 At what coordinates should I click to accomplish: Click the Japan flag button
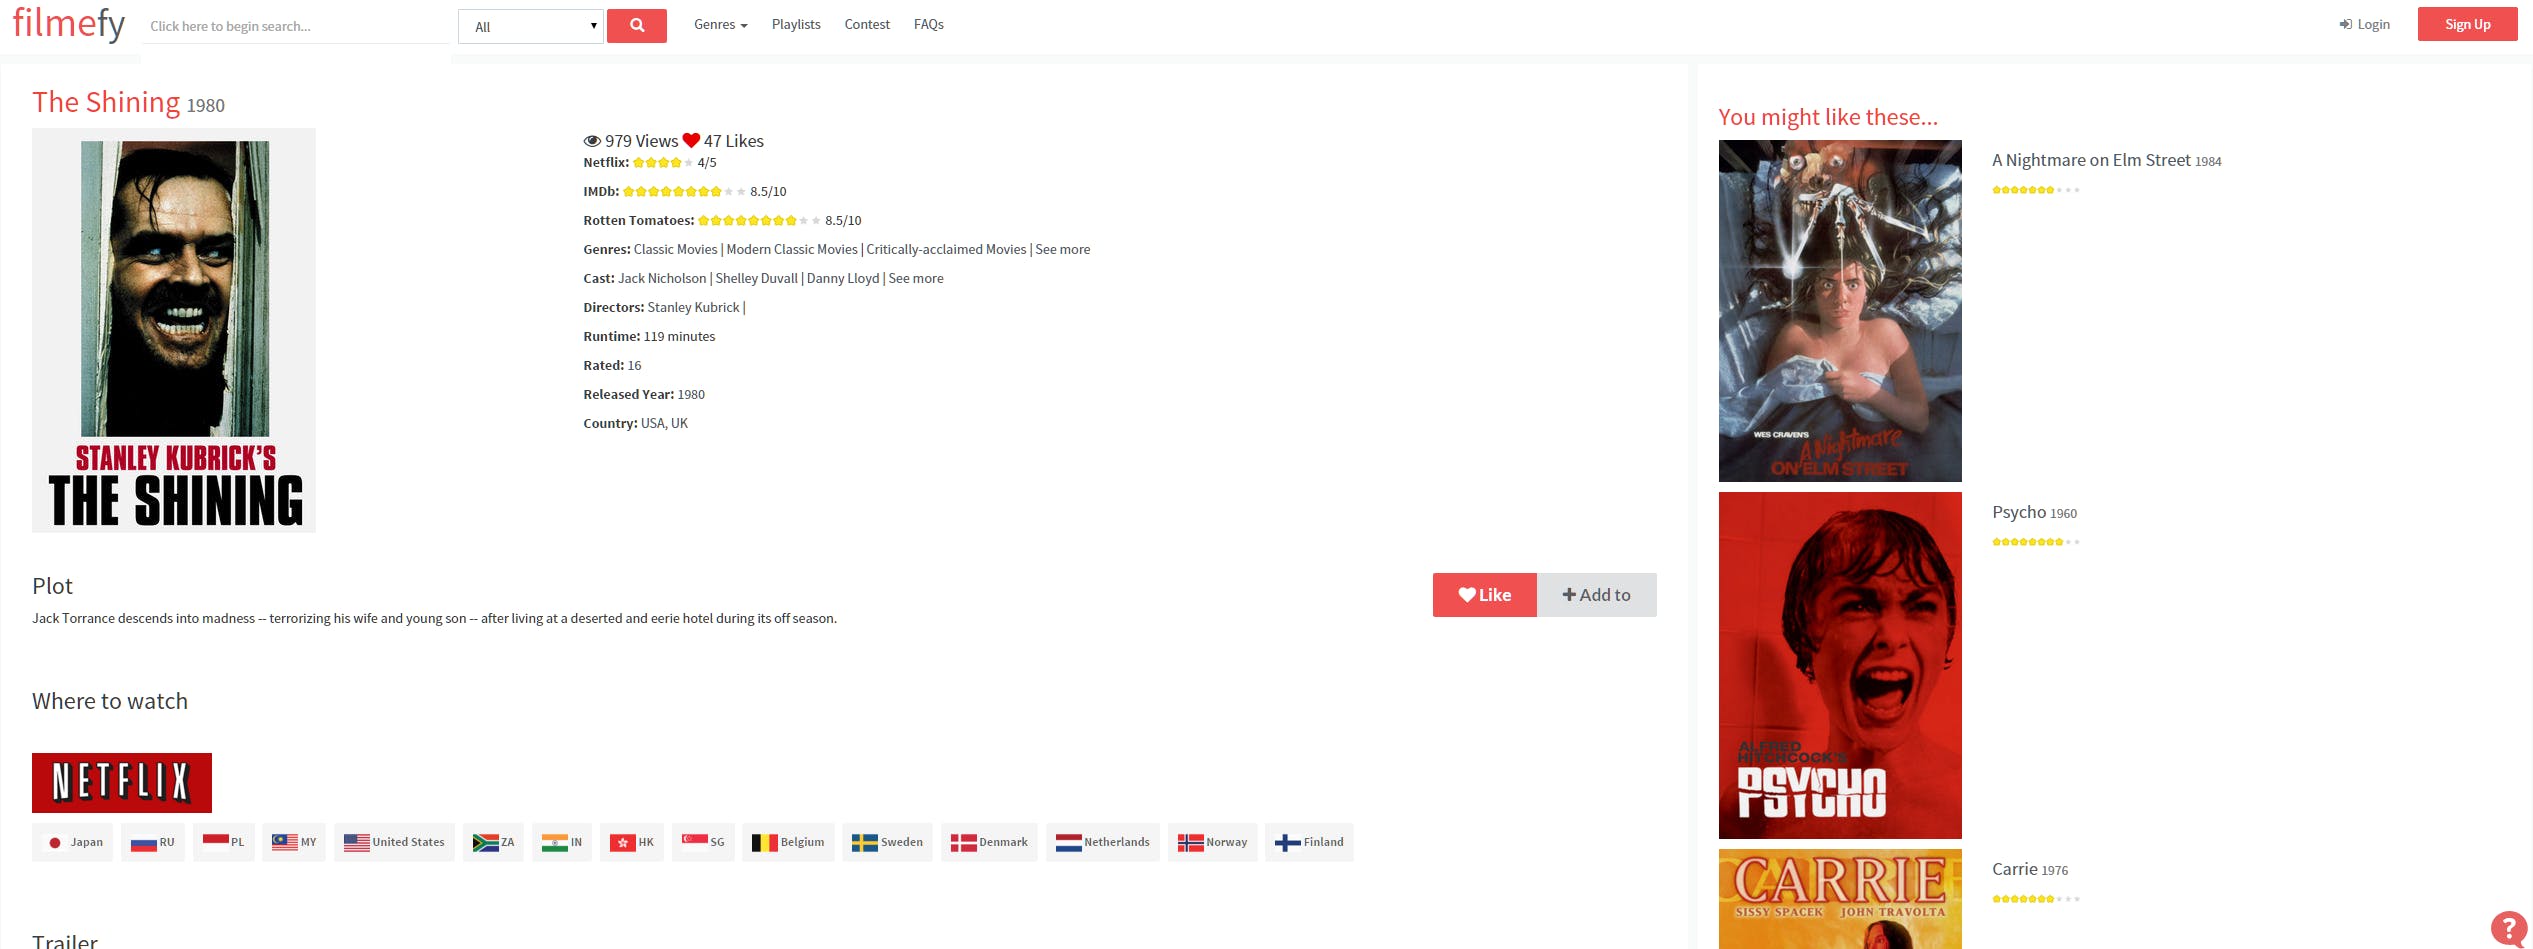[73, 842]
